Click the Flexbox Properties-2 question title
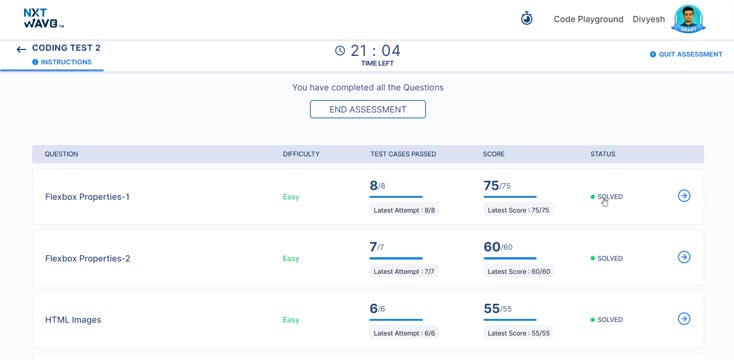Image resolution: width=734 pixels, height=360 pixels. (88, 258)
